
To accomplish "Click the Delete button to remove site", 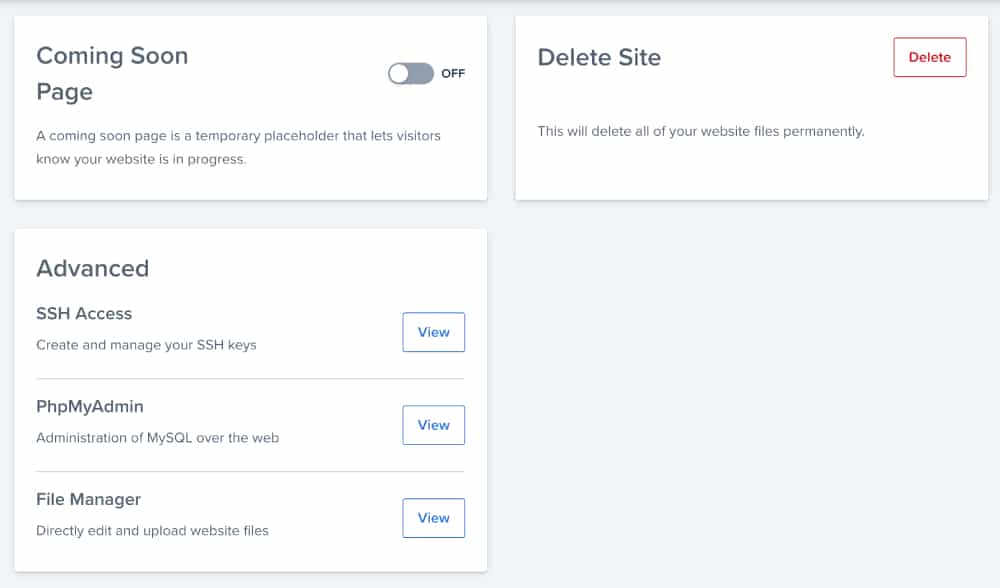I will coord(929,57).
